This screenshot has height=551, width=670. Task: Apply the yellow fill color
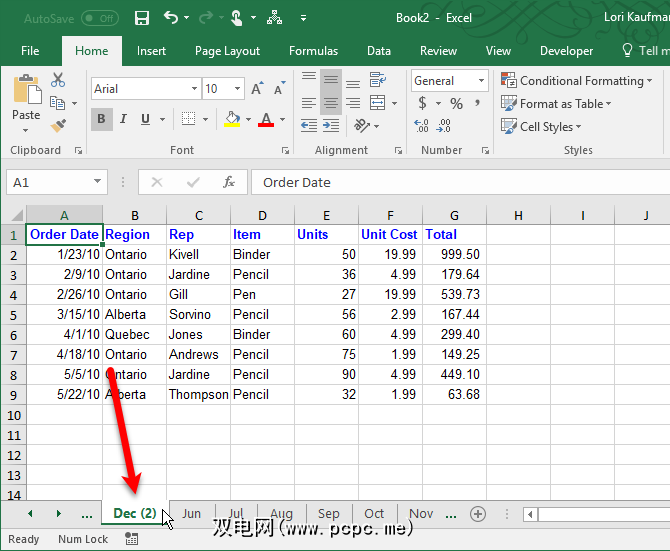point(232,119)
